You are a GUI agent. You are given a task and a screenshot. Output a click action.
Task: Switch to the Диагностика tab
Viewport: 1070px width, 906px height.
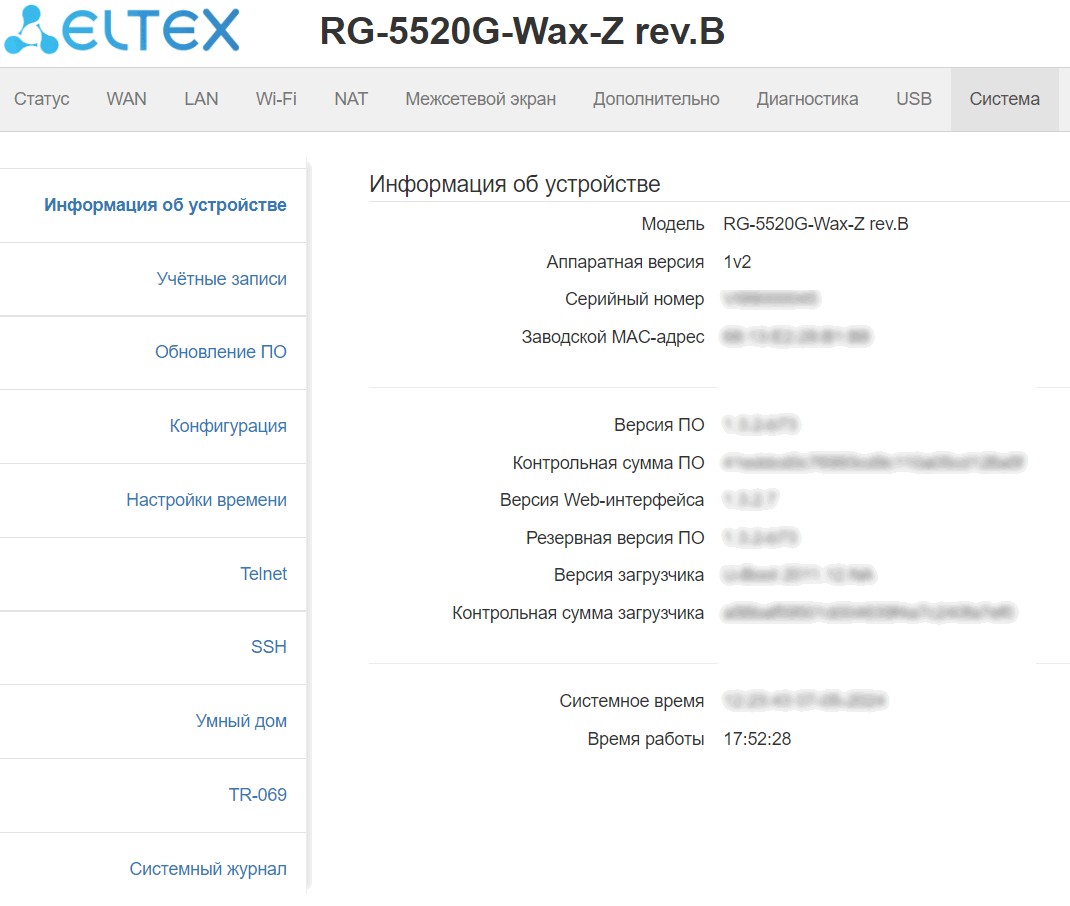(x=807, y=99)
